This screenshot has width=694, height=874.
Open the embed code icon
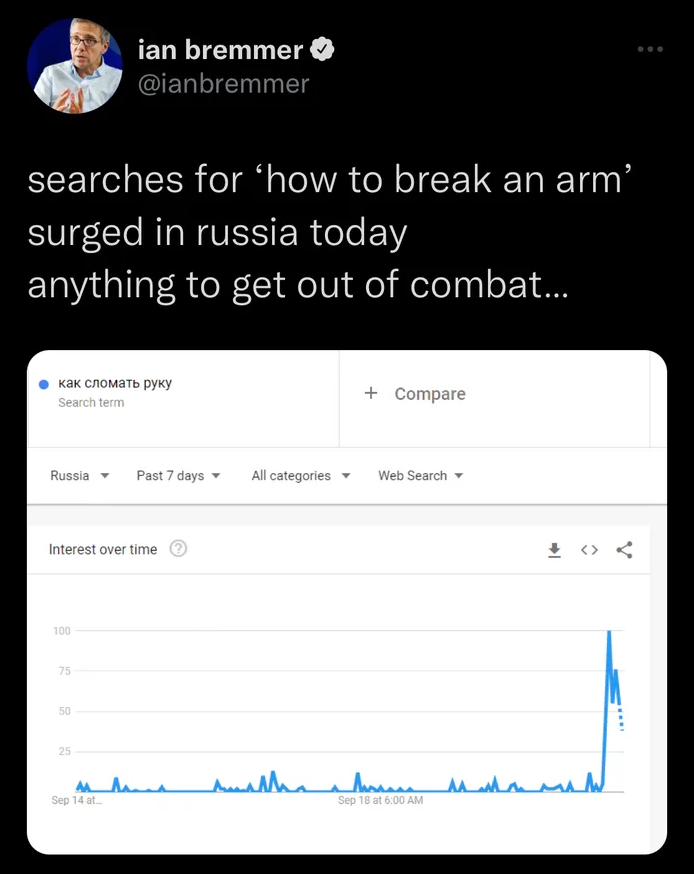click(x=590, y=549)
